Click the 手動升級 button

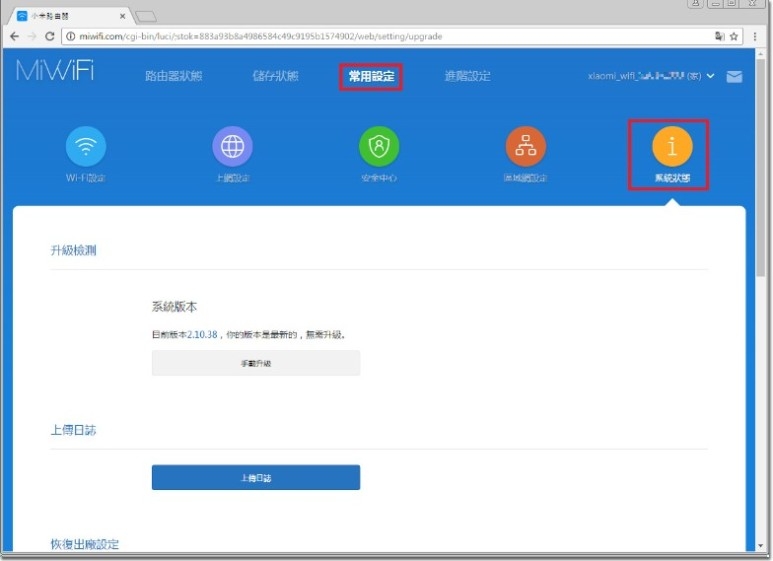[255, 364]
